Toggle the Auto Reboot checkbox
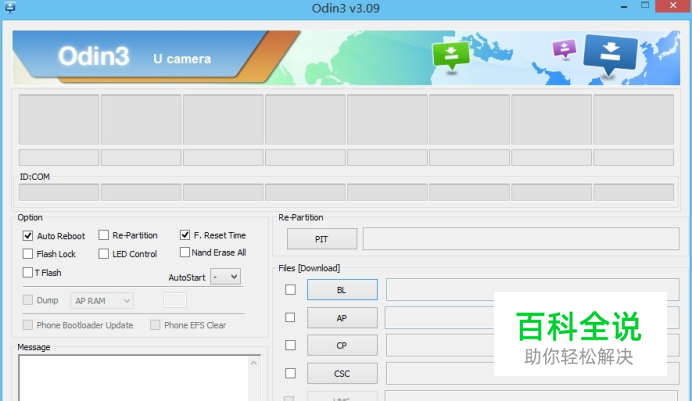The width and height of the screenshot is (692, 401). click(x=28, y=236)
